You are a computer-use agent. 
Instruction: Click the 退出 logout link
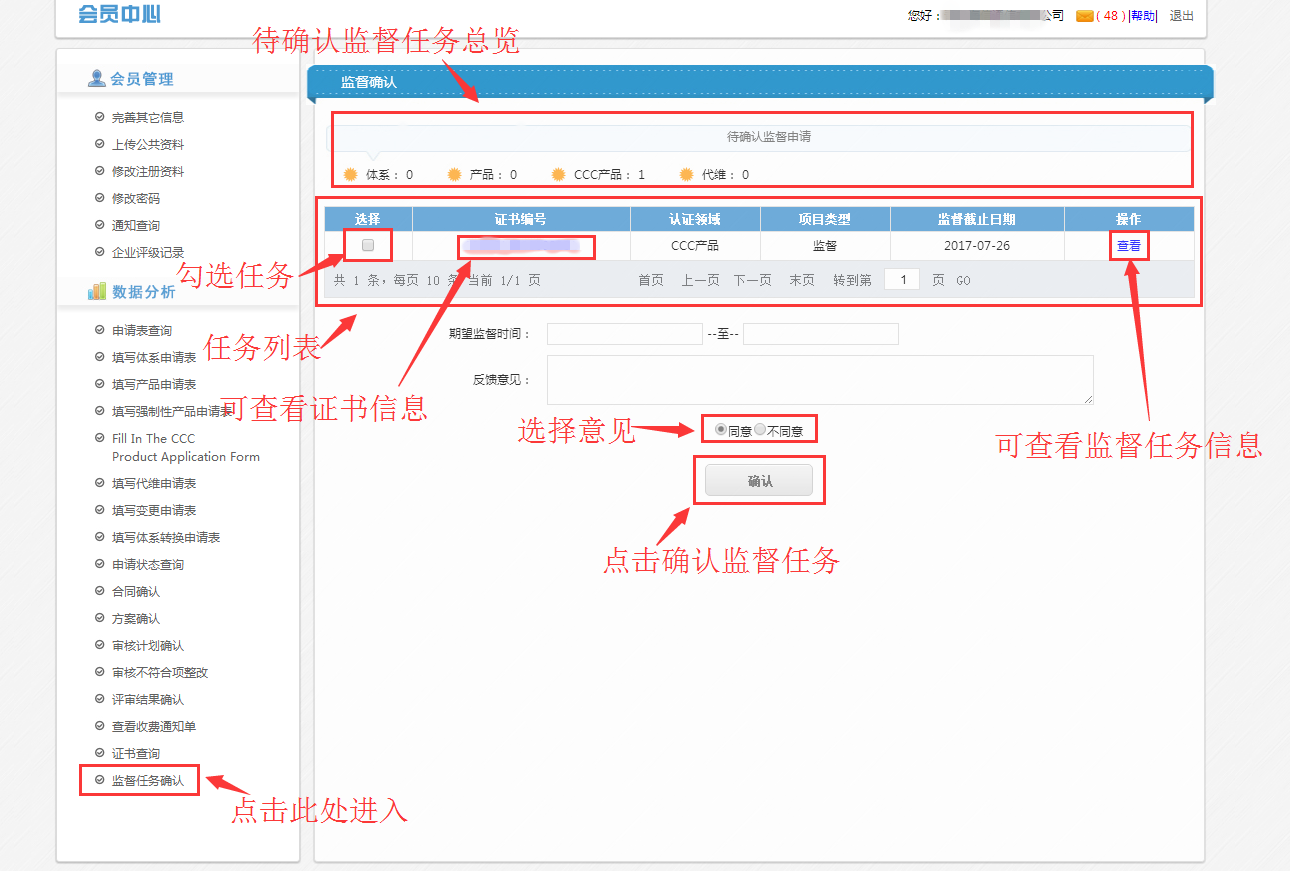(1181, 16)
